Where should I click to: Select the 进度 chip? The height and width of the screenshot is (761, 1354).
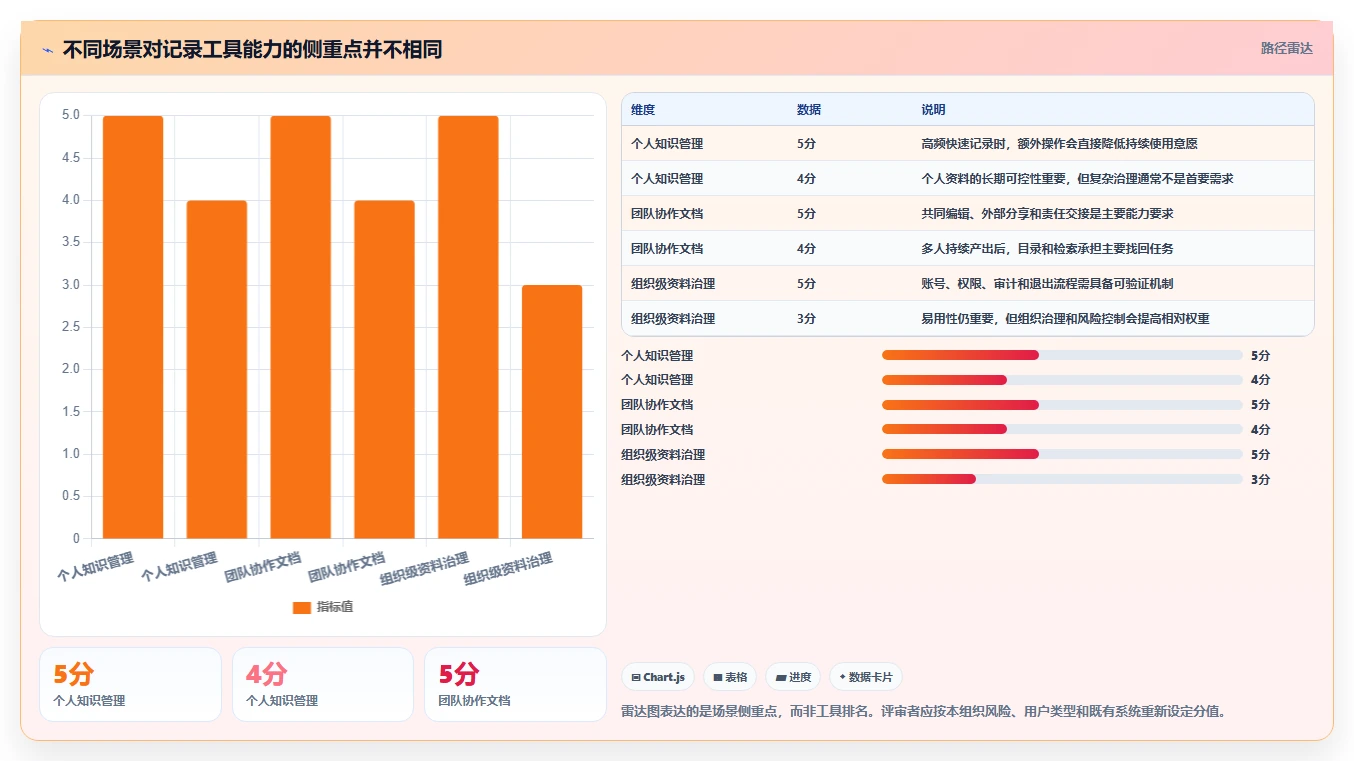(x=793, y=677)
